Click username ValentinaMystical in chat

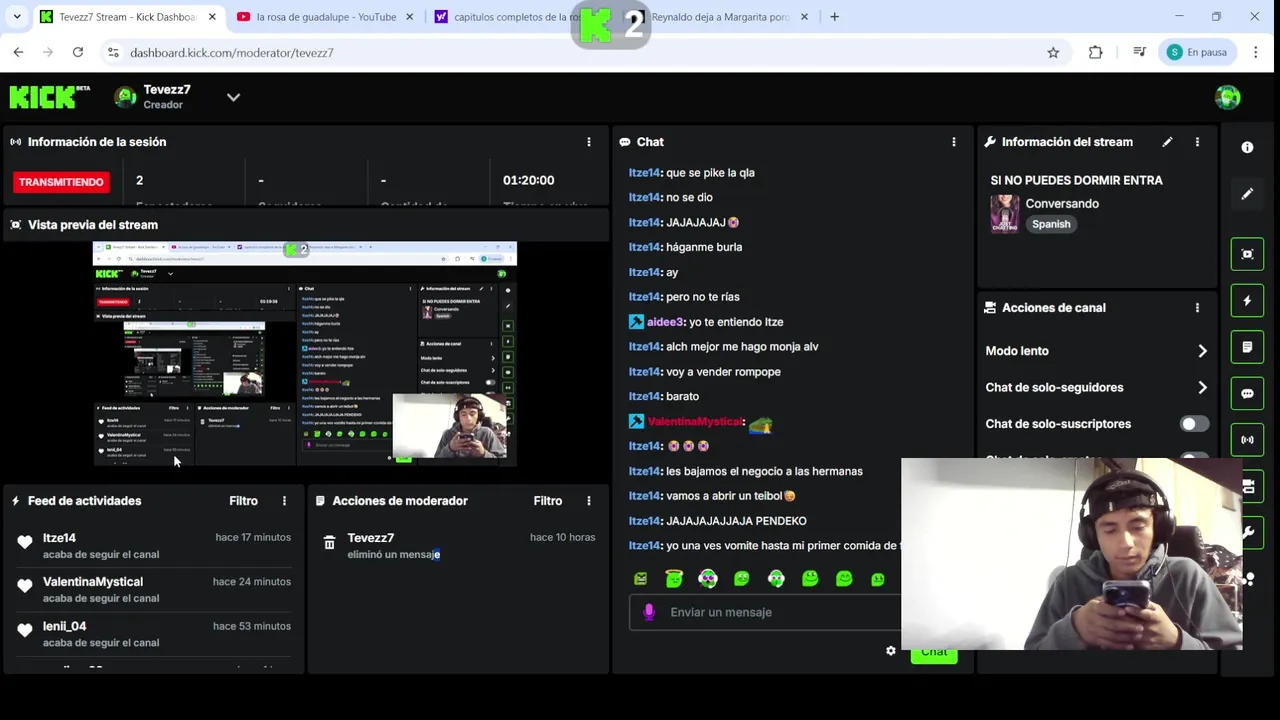pos(695,422)
